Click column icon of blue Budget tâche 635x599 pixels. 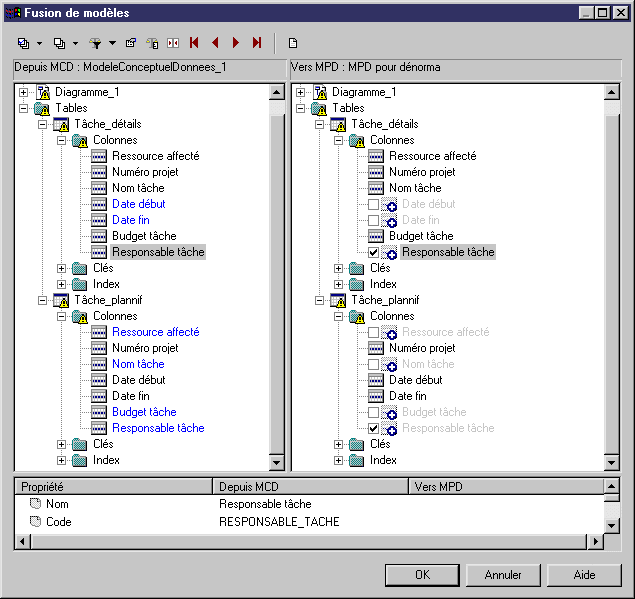pos(99,412)
